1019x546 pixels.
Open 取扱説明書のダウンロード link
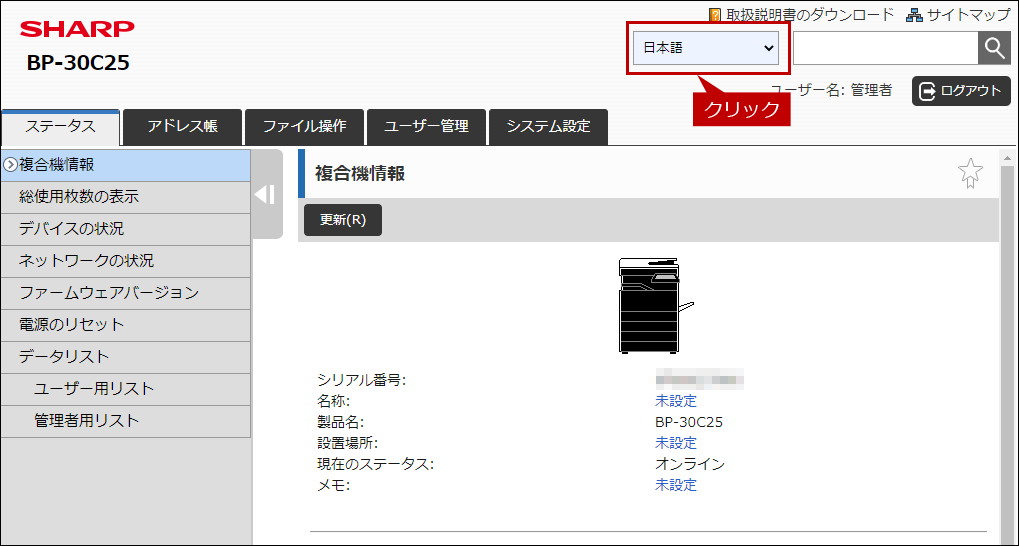tap(802, 14)
